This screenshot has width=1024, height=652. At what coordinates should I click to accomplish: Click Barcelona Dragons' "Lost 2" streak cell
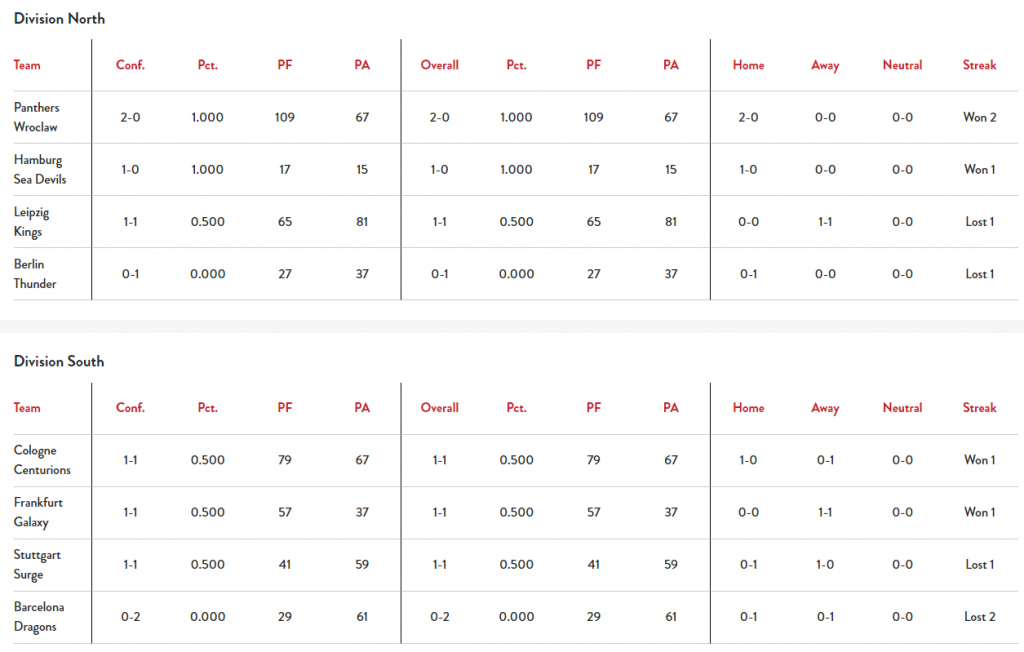tap(979, 616)
